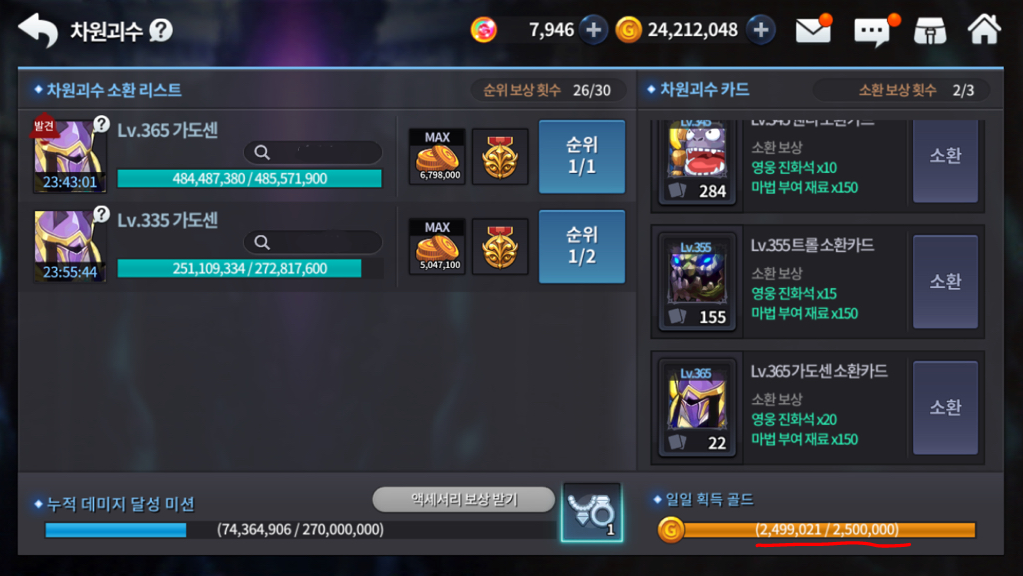Tap the back arrow icon
The width and height of the screenshot is (1023, 576).
(x=38, y=30)
